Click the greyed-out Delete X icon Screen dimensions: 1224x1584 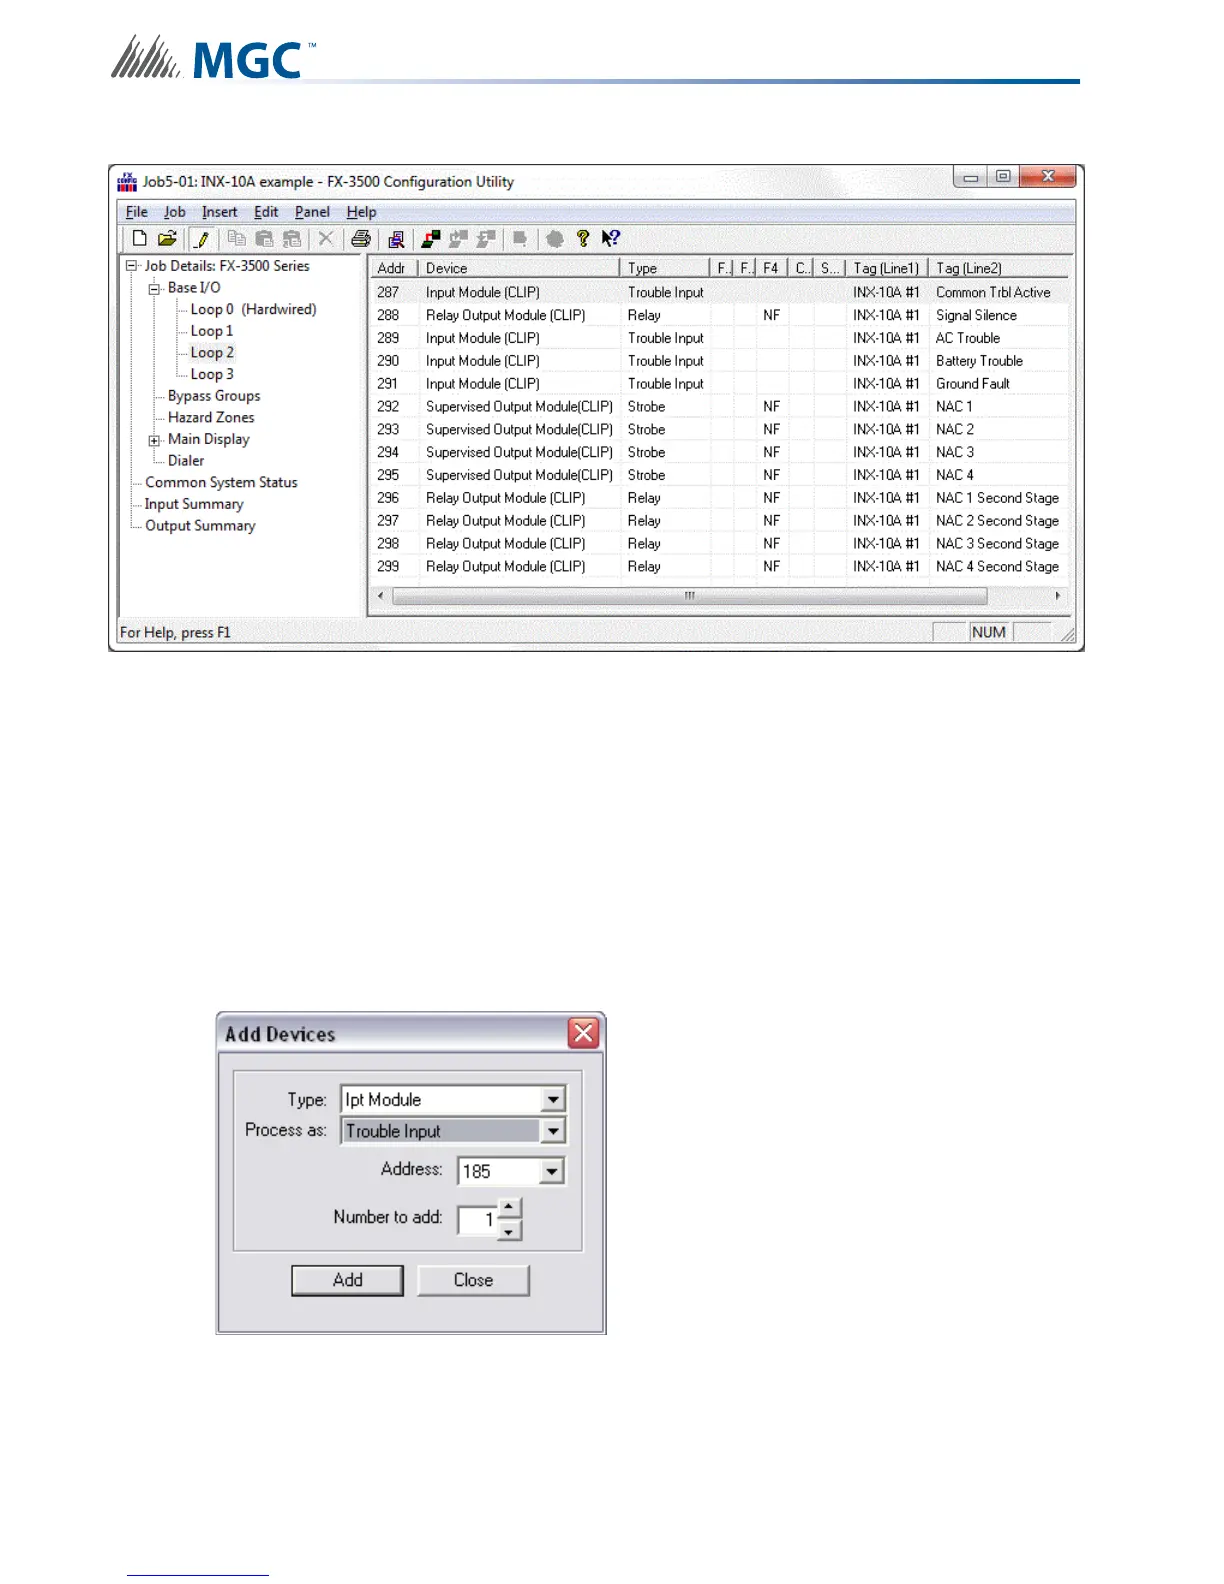click(x=325, y=238)
